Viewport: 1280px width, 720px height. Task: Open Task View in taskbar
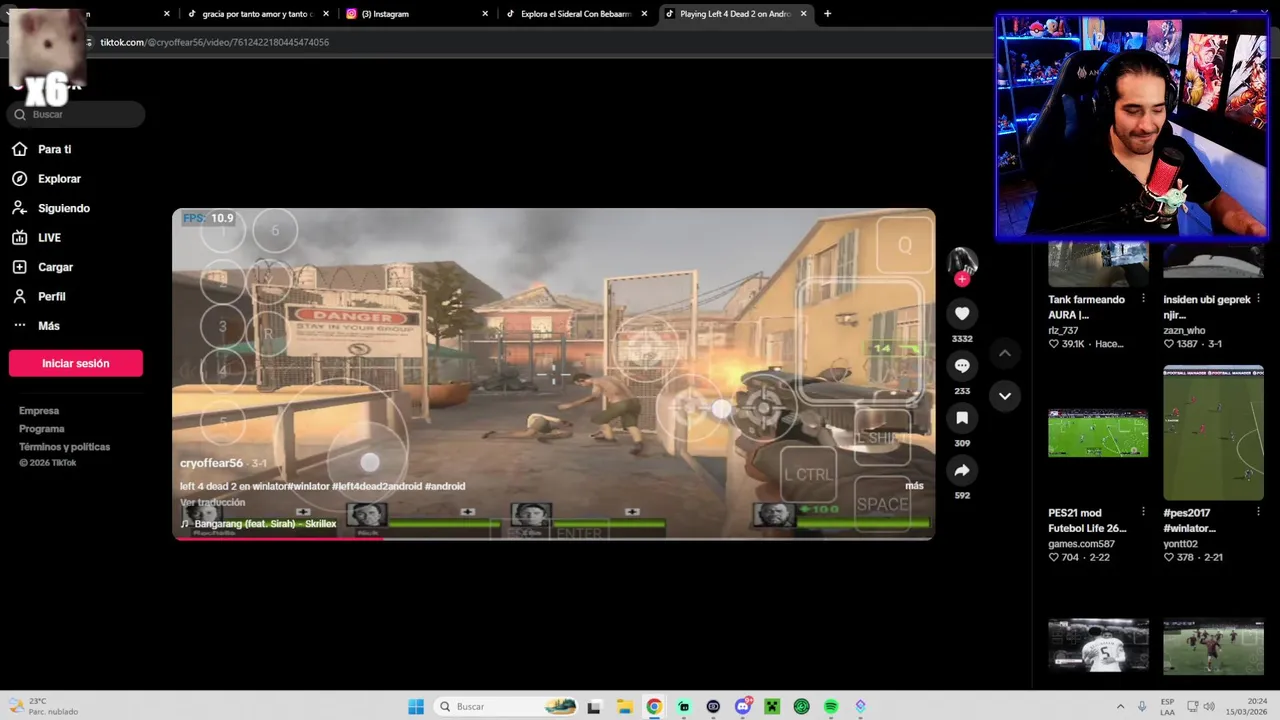594,706
